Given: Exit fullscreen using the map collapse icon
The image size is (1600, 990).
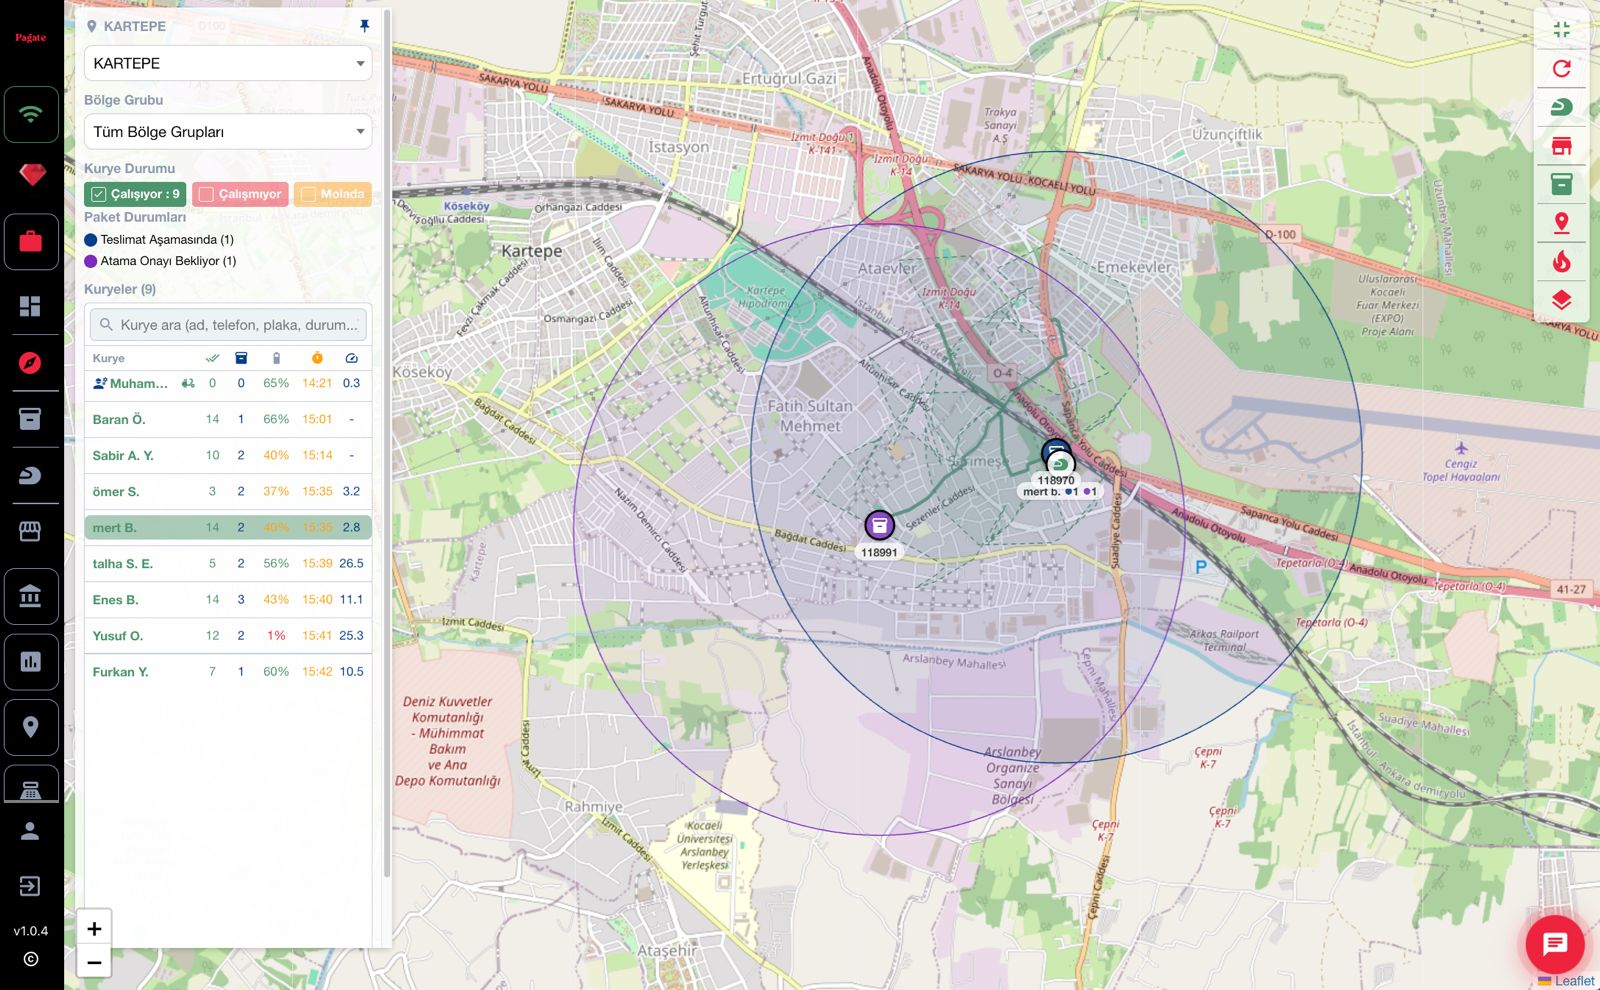Looking at the screenshot, I should 1561,30.
